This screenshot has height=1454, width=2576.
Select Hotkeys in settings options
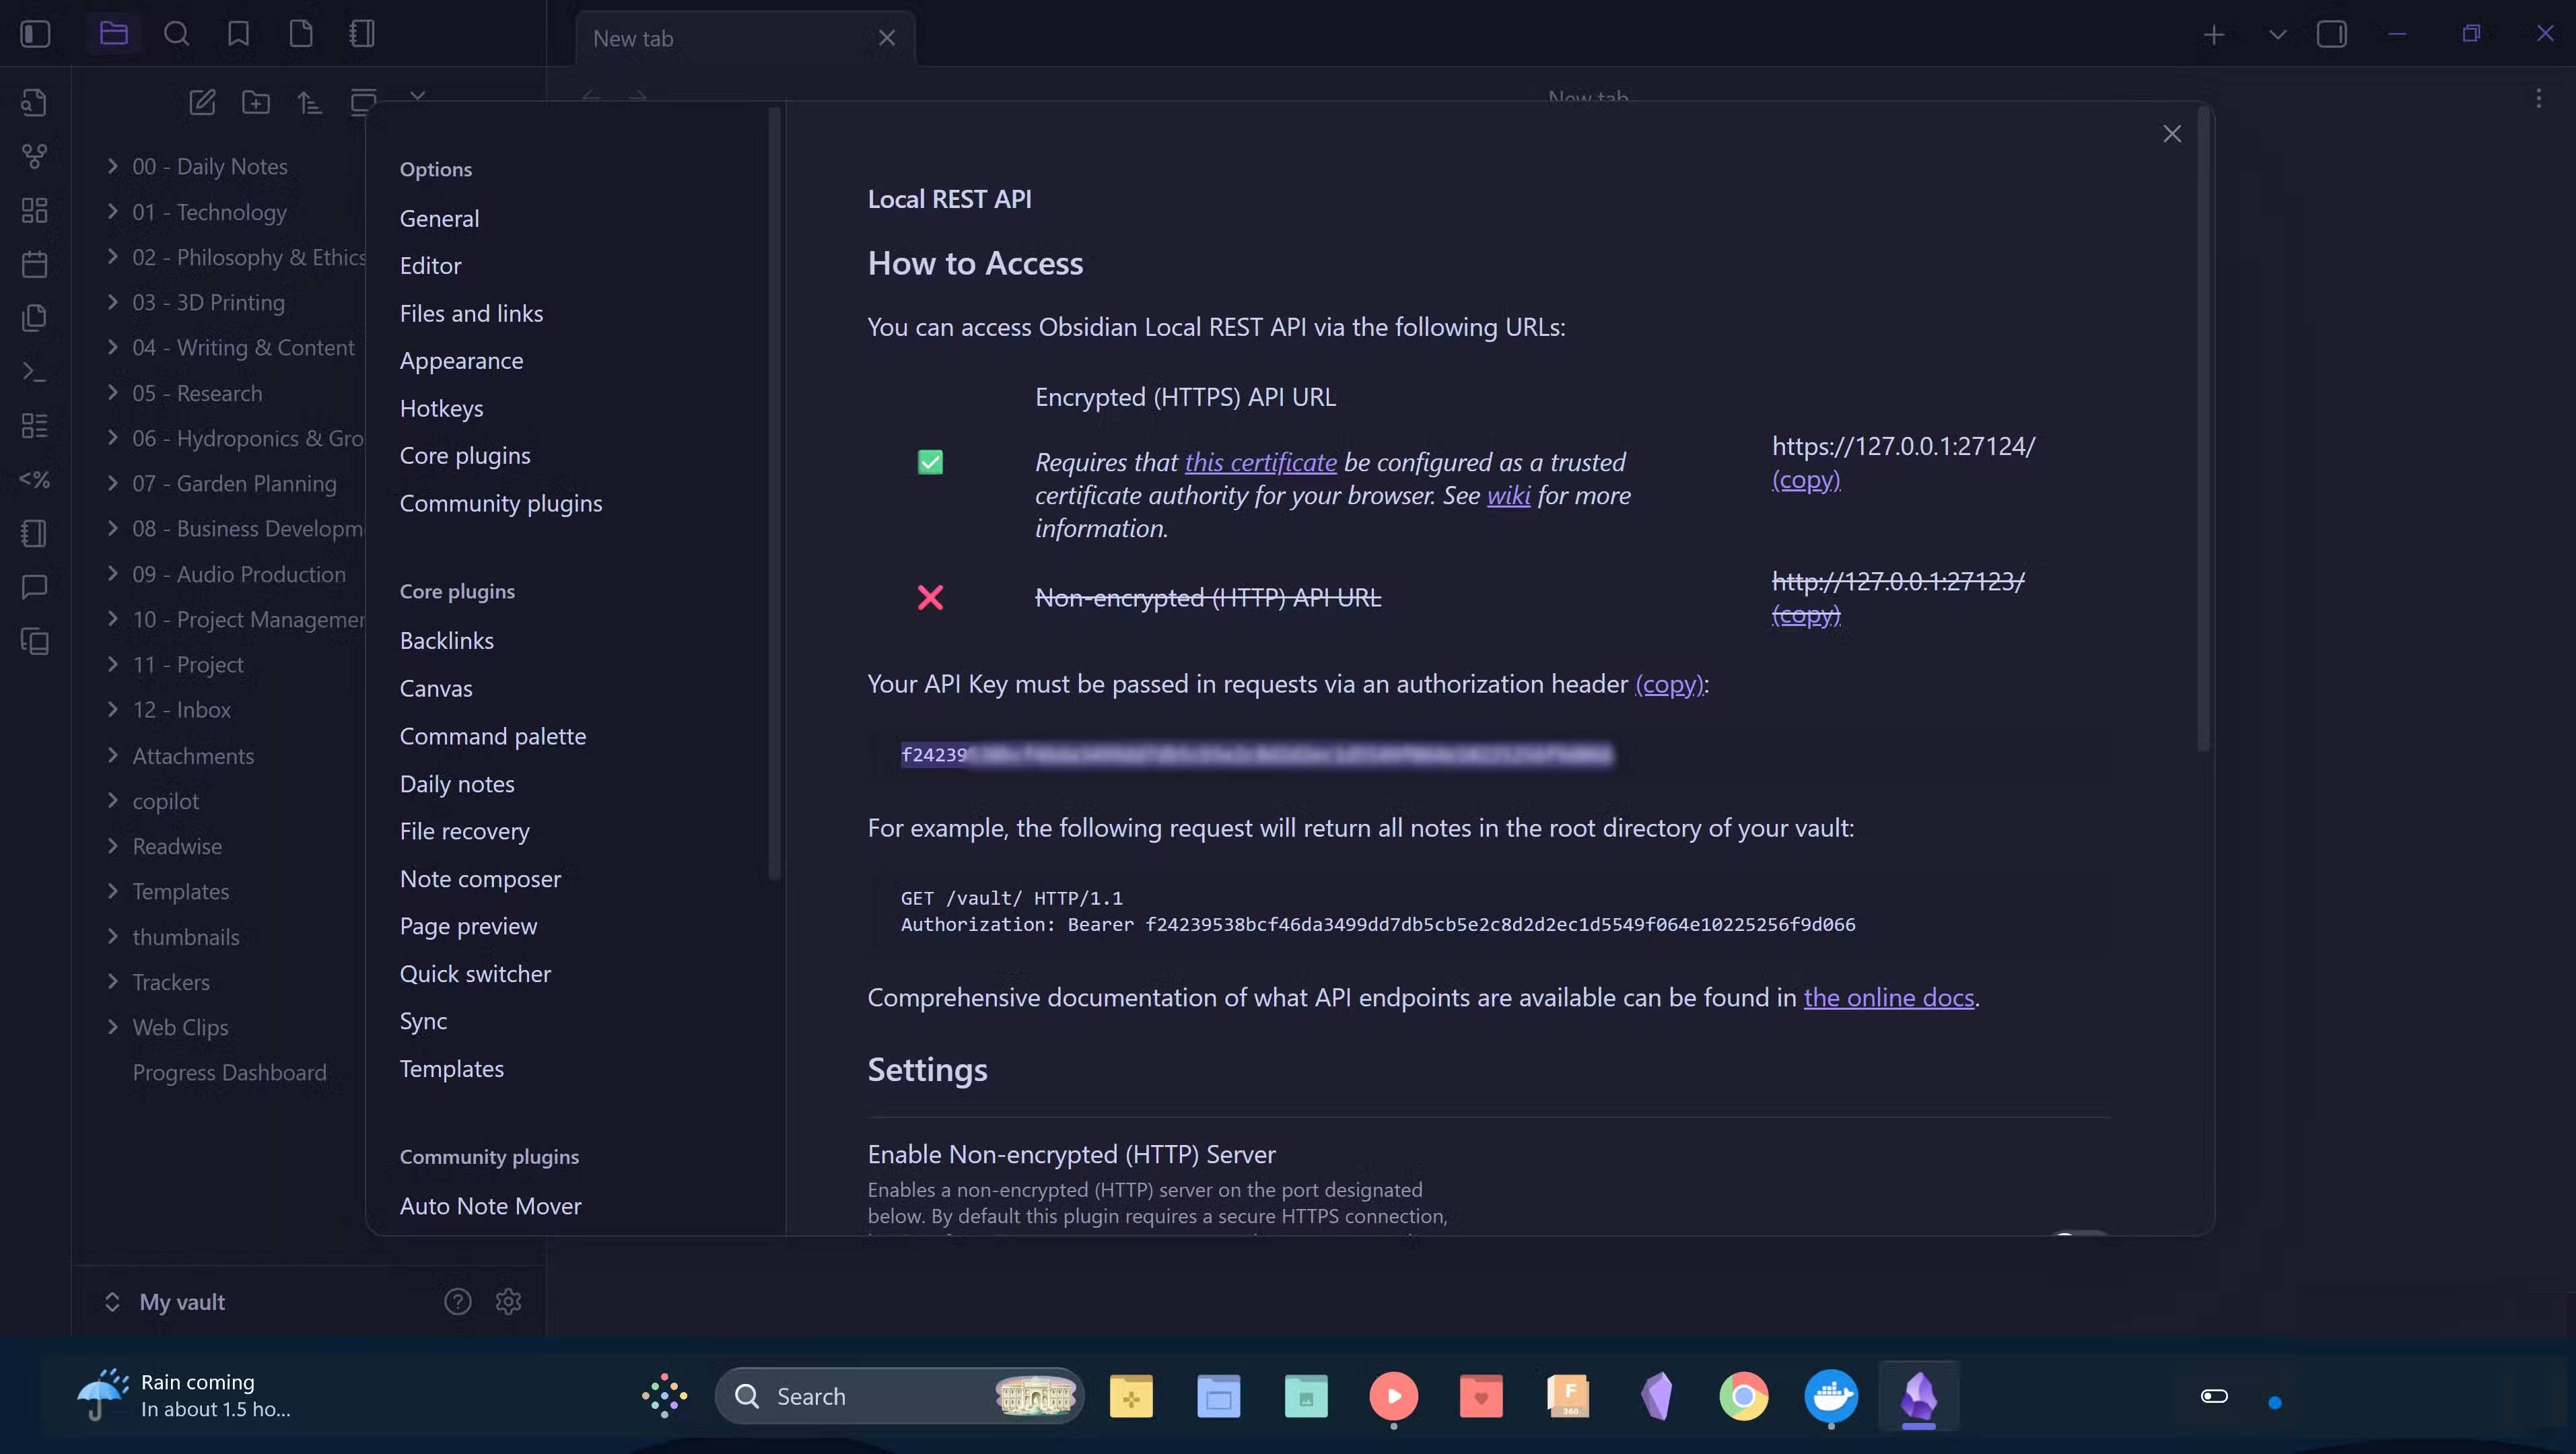click(x=441, y=408)
